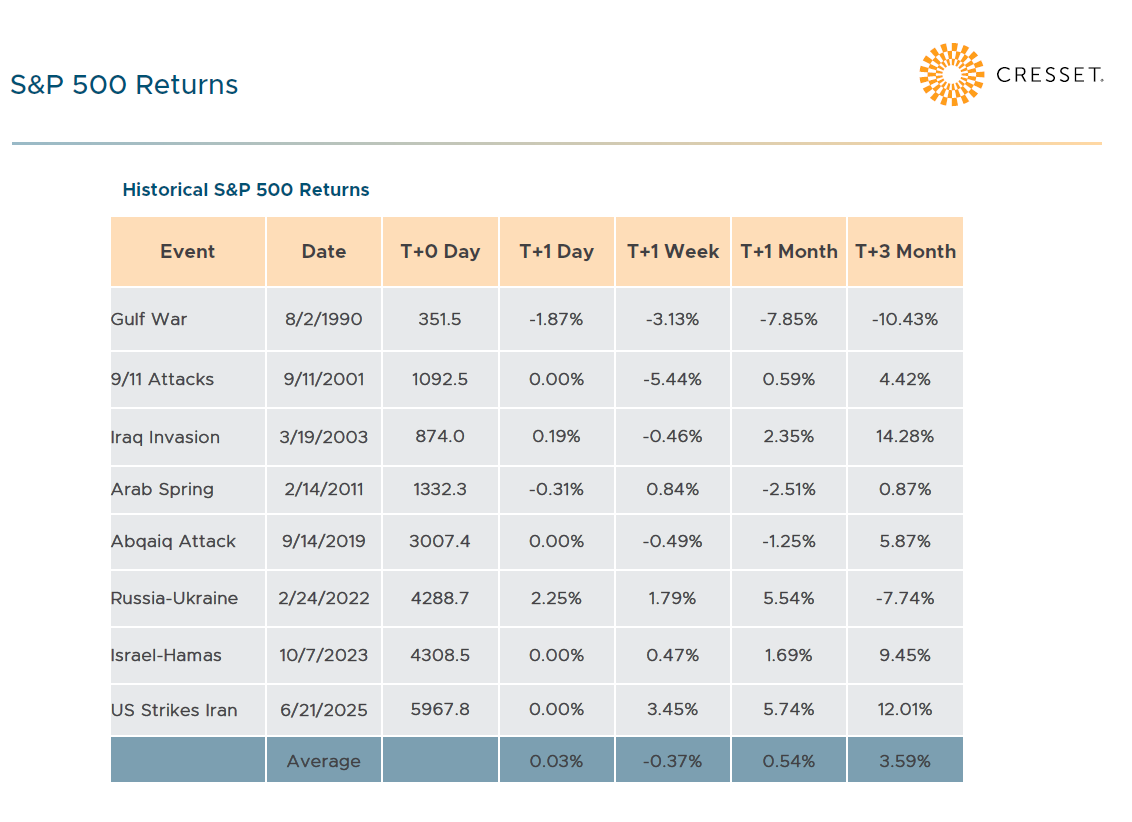Select the US Strikes Iran 5967.8 value
1132x822 pixels.
pos(440,710)
